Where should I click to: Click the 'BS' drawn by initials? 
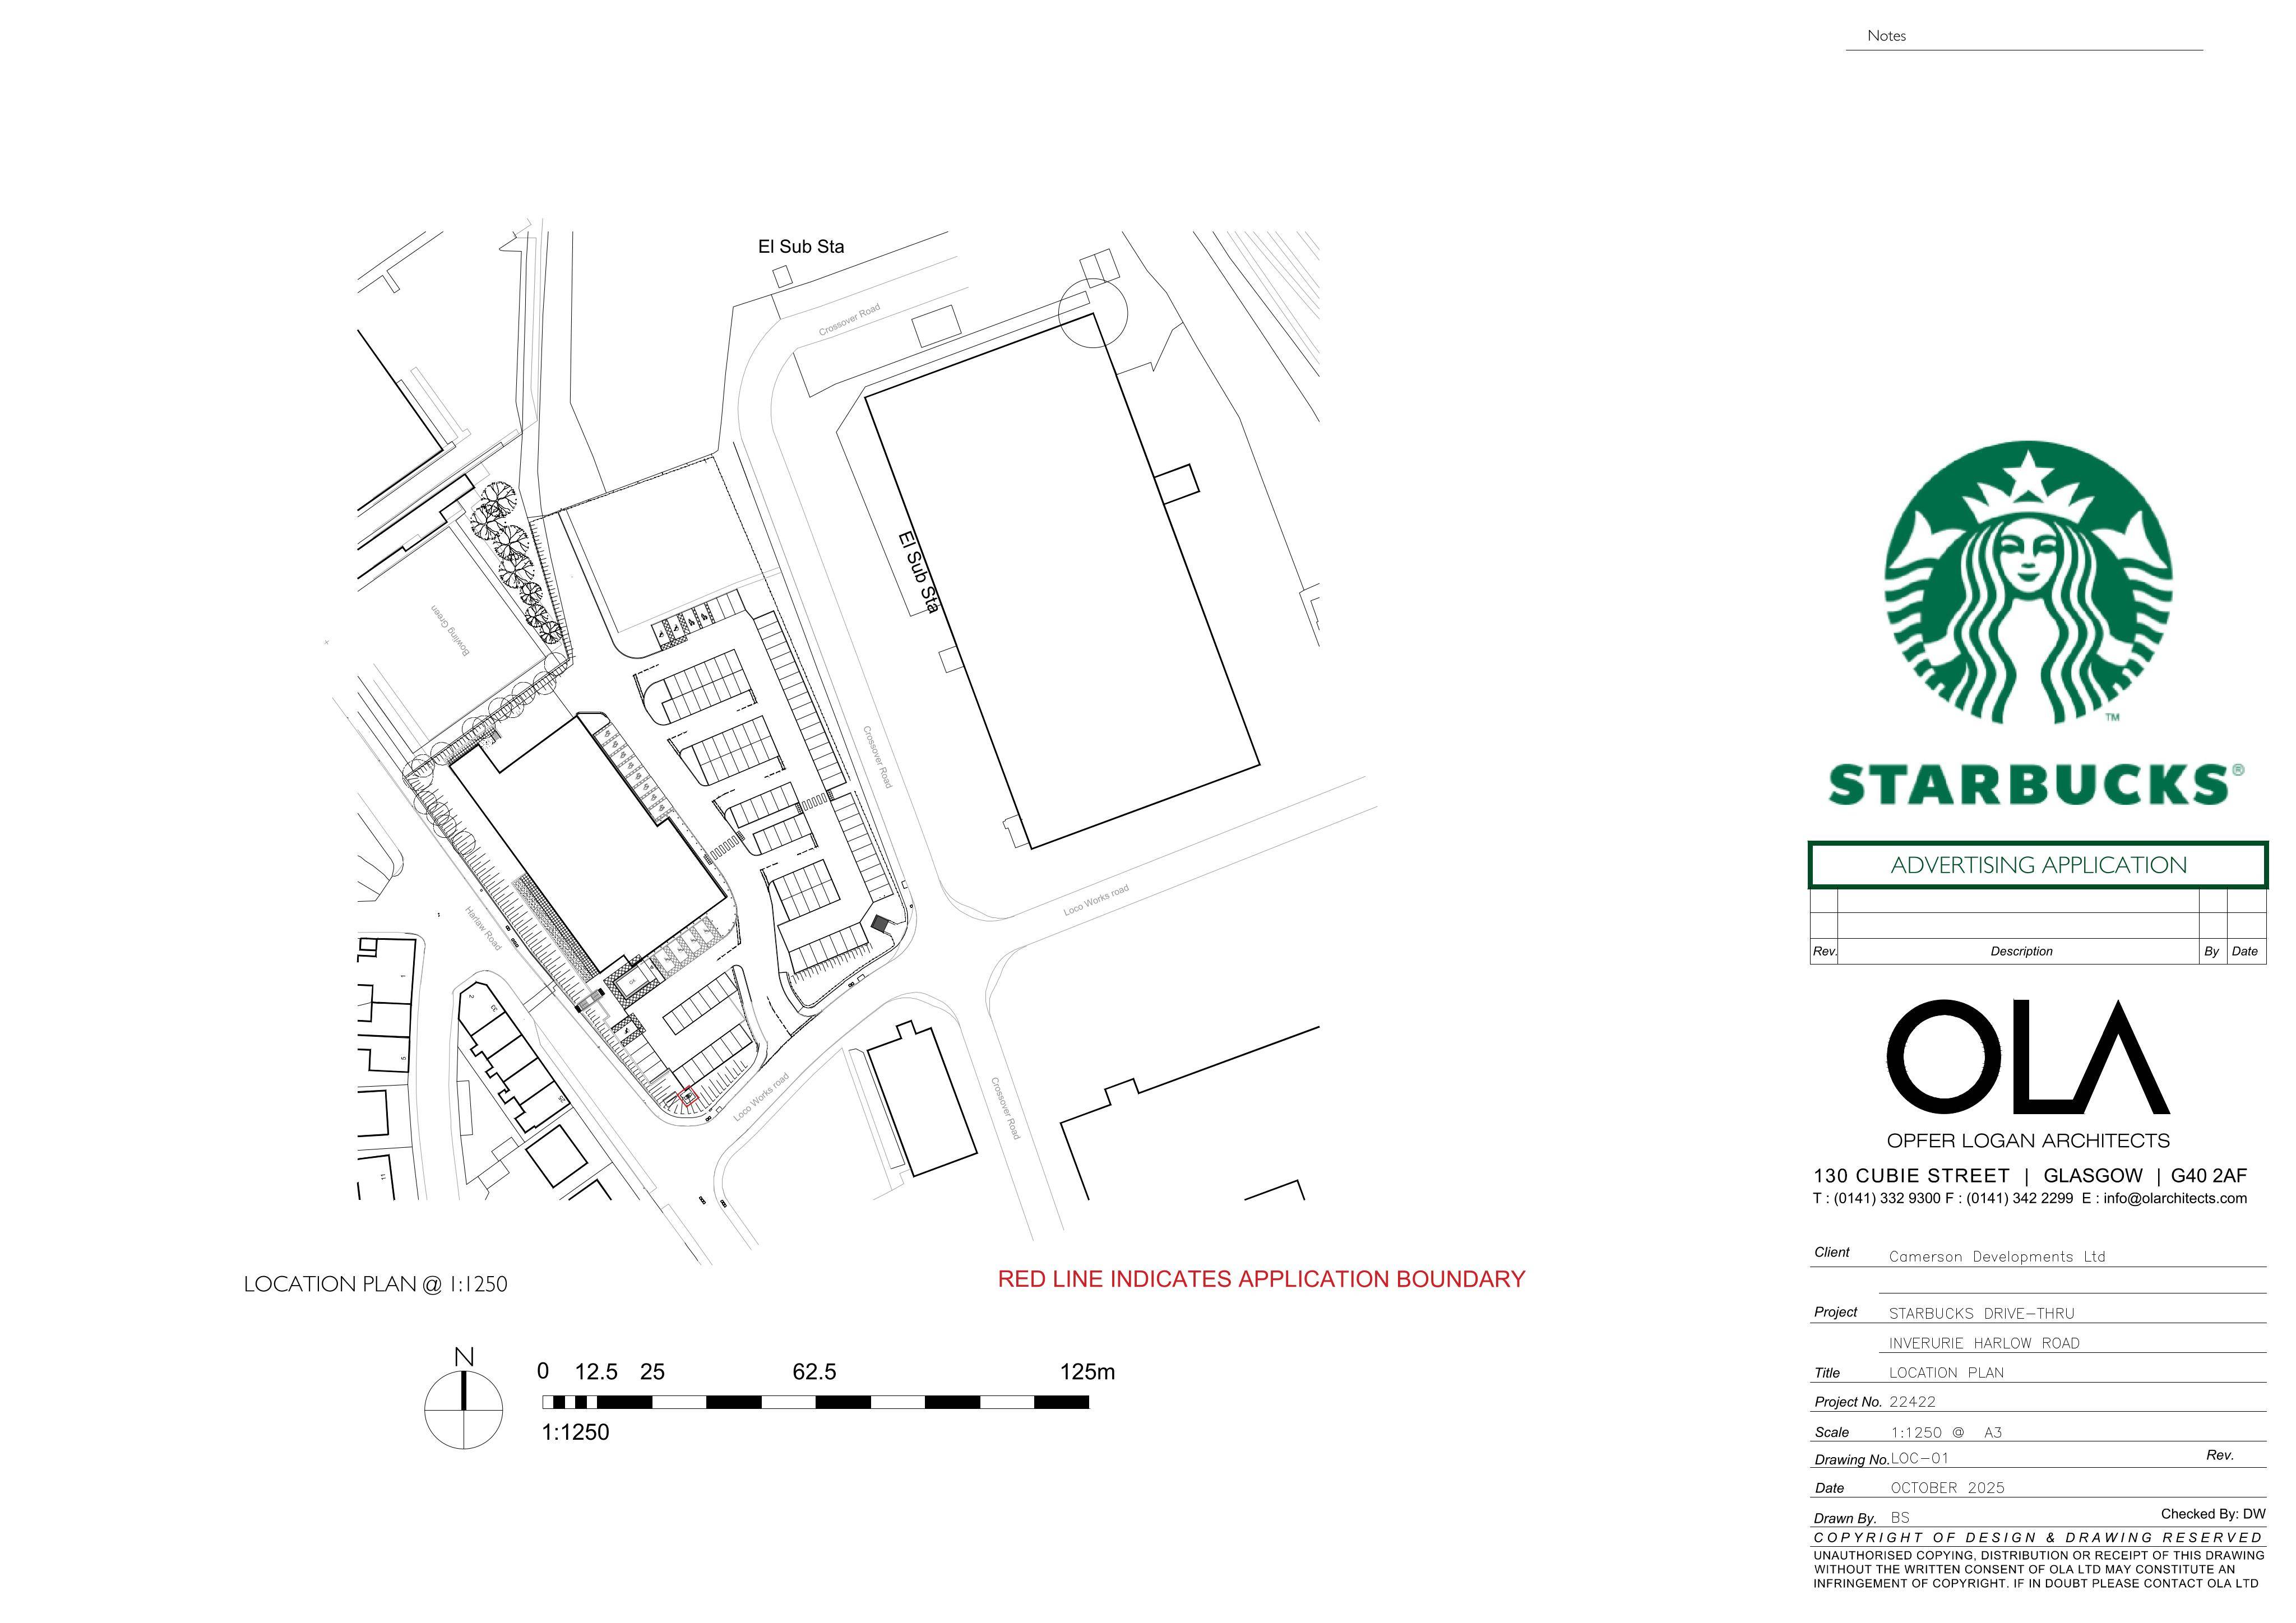coord(1900,1518)
